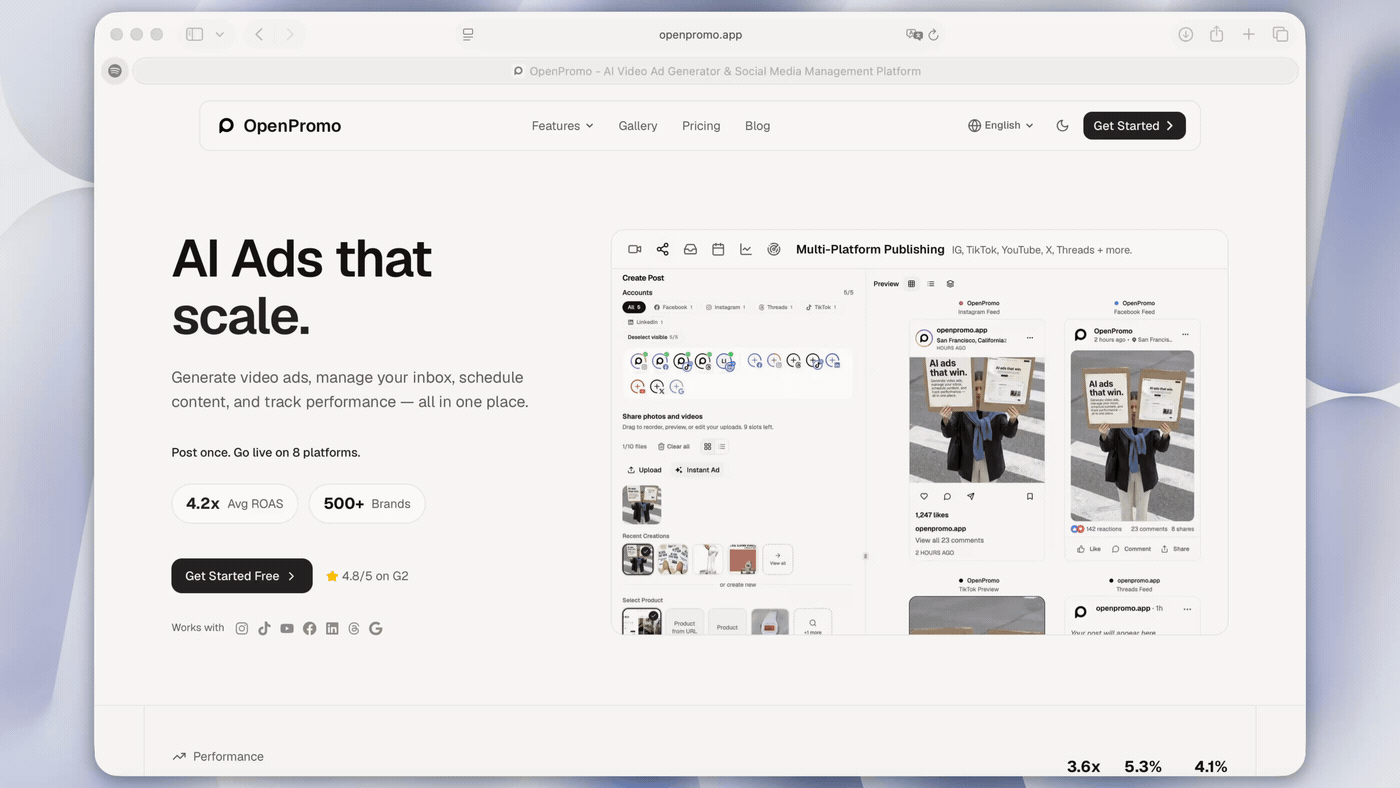Click the Get Started Free button
This screenshot has height=788, width=1400.
pyautogui.click(x=241, y=576)
